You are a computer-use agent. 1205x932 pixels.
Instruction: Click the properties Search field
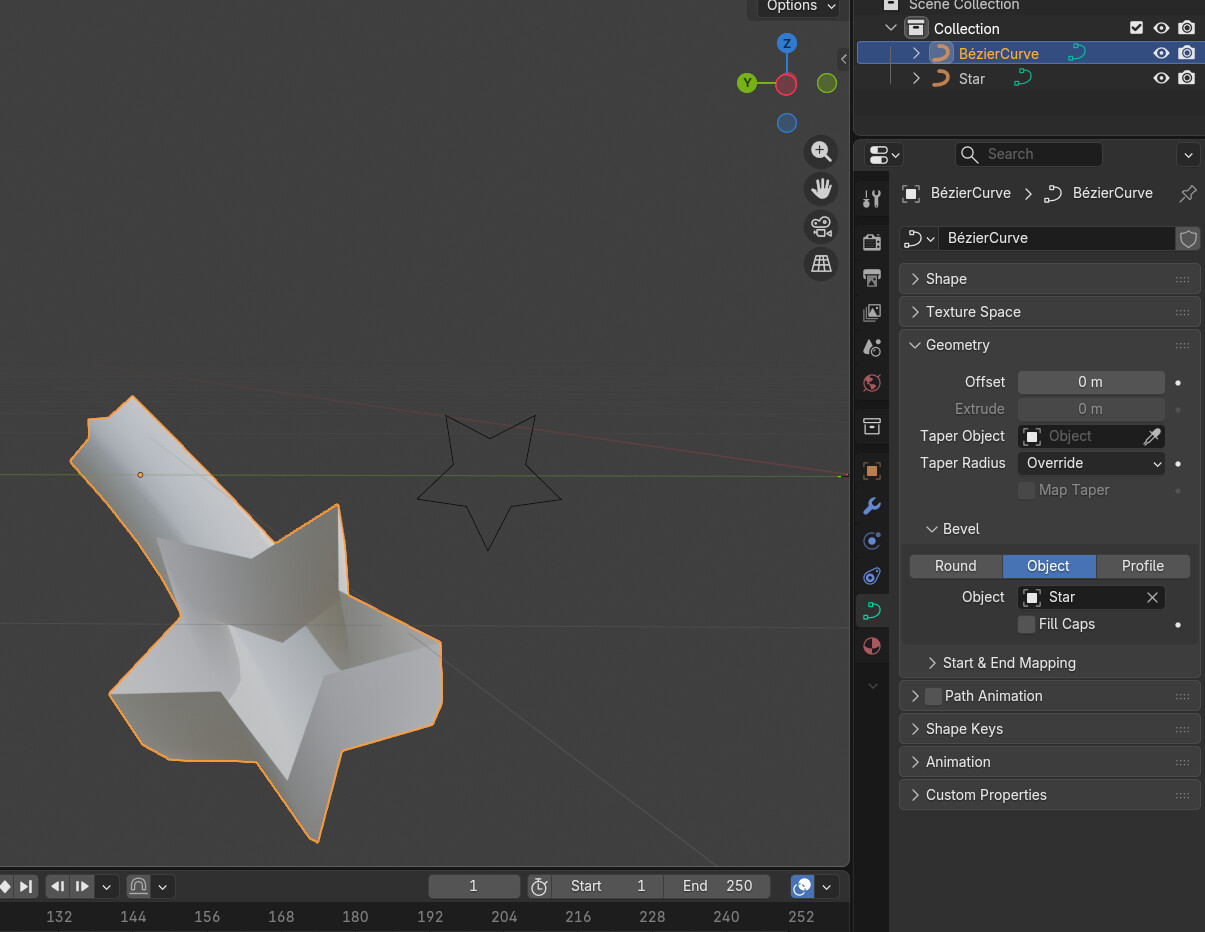[x=1029, y=154]
